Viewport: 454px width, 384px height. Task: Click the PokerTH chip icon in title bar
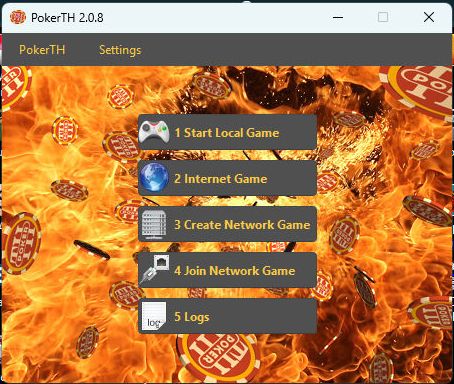coord(18,17)
